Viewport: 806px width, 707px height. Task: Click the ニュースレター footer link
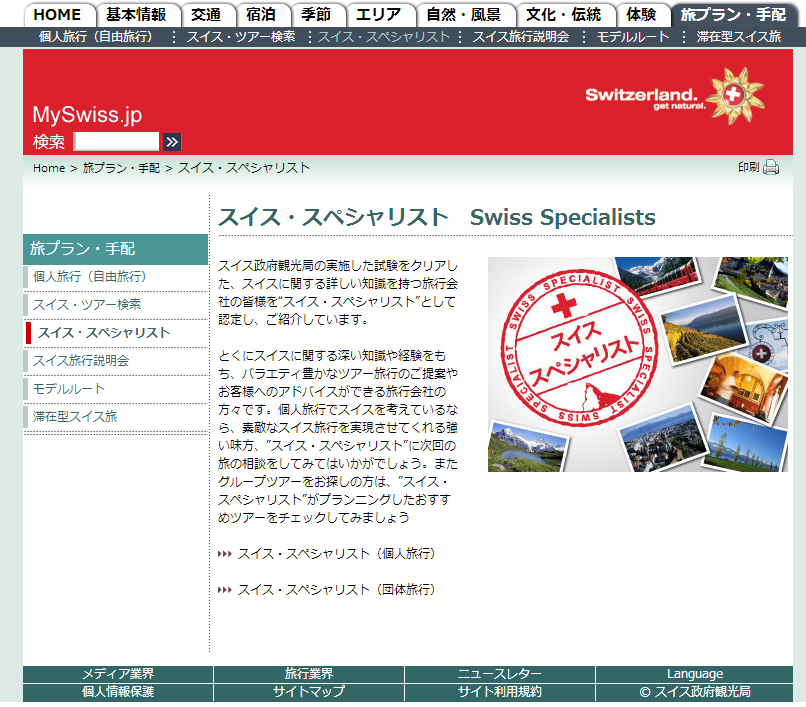coord(500,674)
